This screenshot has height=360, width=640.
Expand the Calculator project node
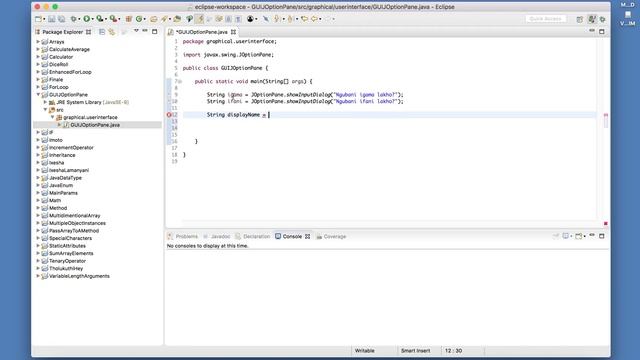pyautogui.click(x=38, y=57)
